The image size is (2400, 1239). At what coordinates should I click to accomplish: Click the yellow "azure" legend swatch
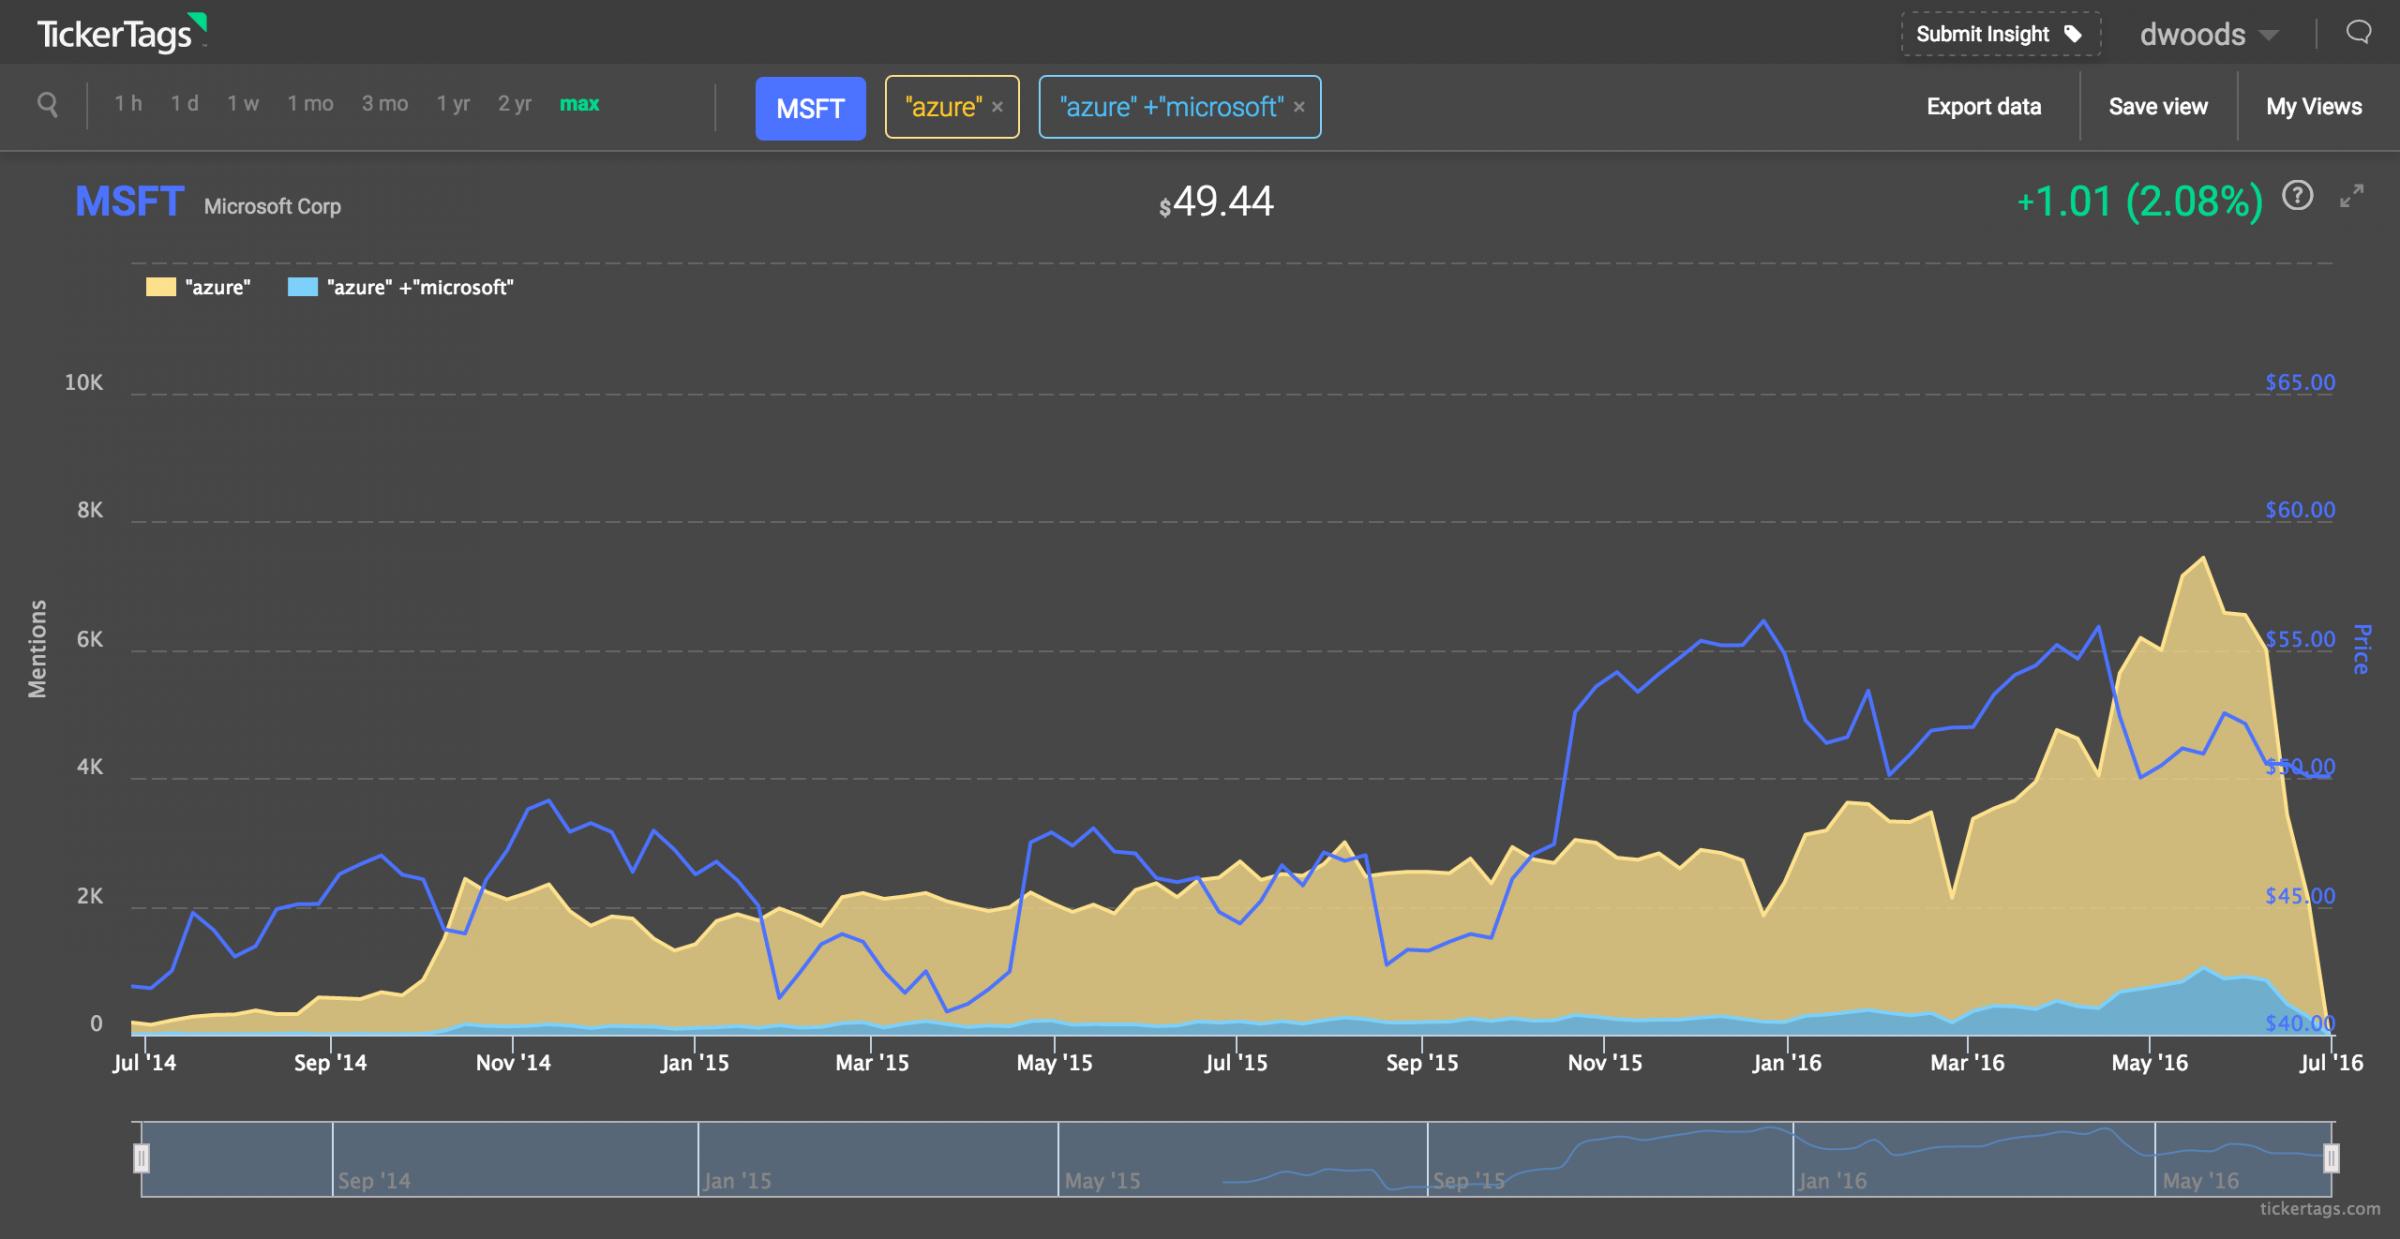[161, 288]
